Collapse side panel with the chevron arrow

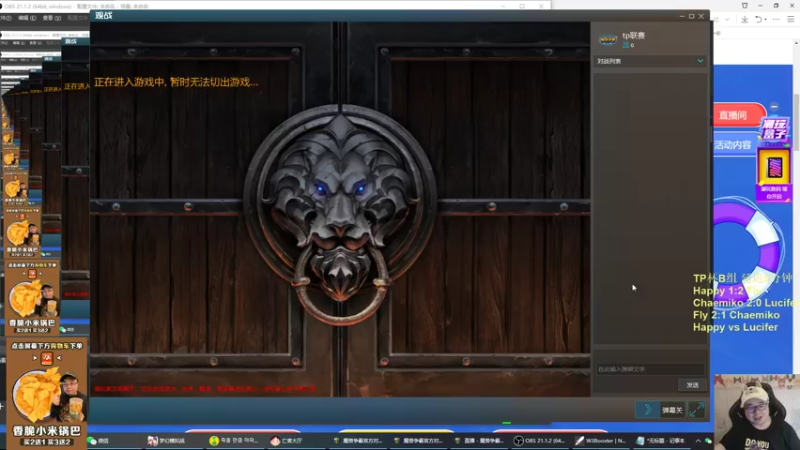(x=647, y=410)
